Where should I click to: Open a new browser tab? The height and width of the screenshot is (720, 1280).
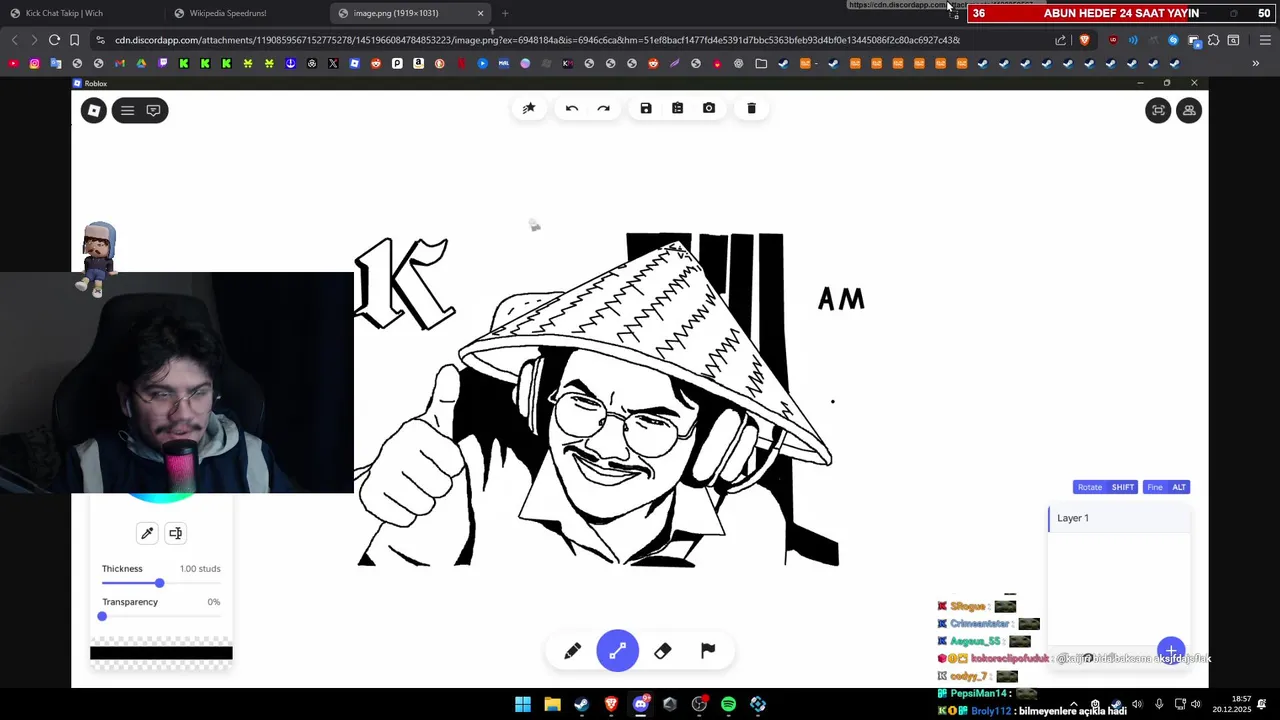pyautogui.click(x=505, y=13)
